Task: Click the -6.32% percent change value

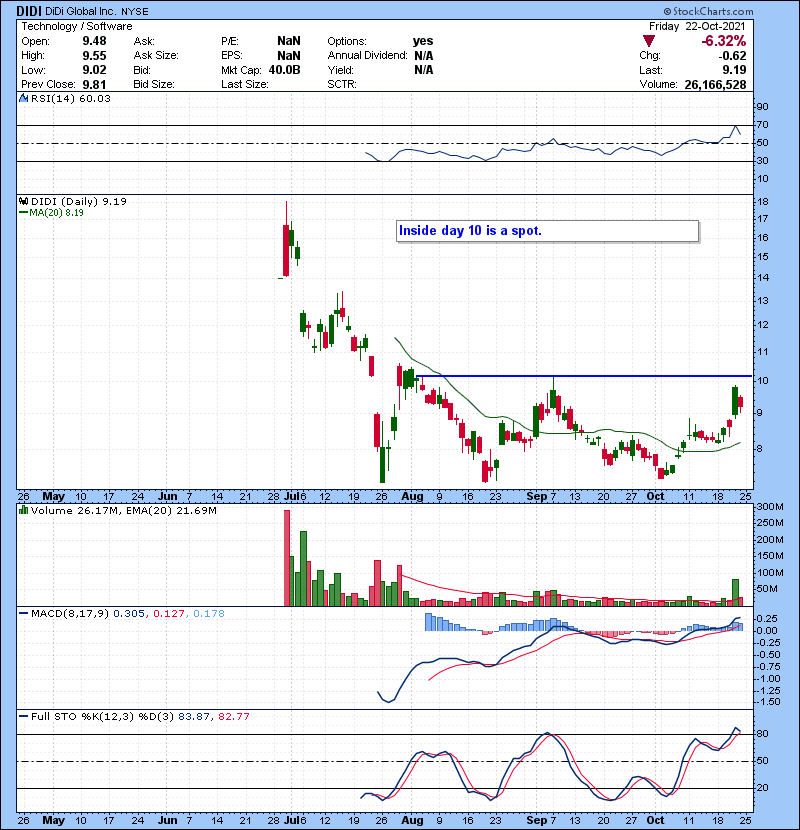Action: pyautogui.click(x=723, y=41)
